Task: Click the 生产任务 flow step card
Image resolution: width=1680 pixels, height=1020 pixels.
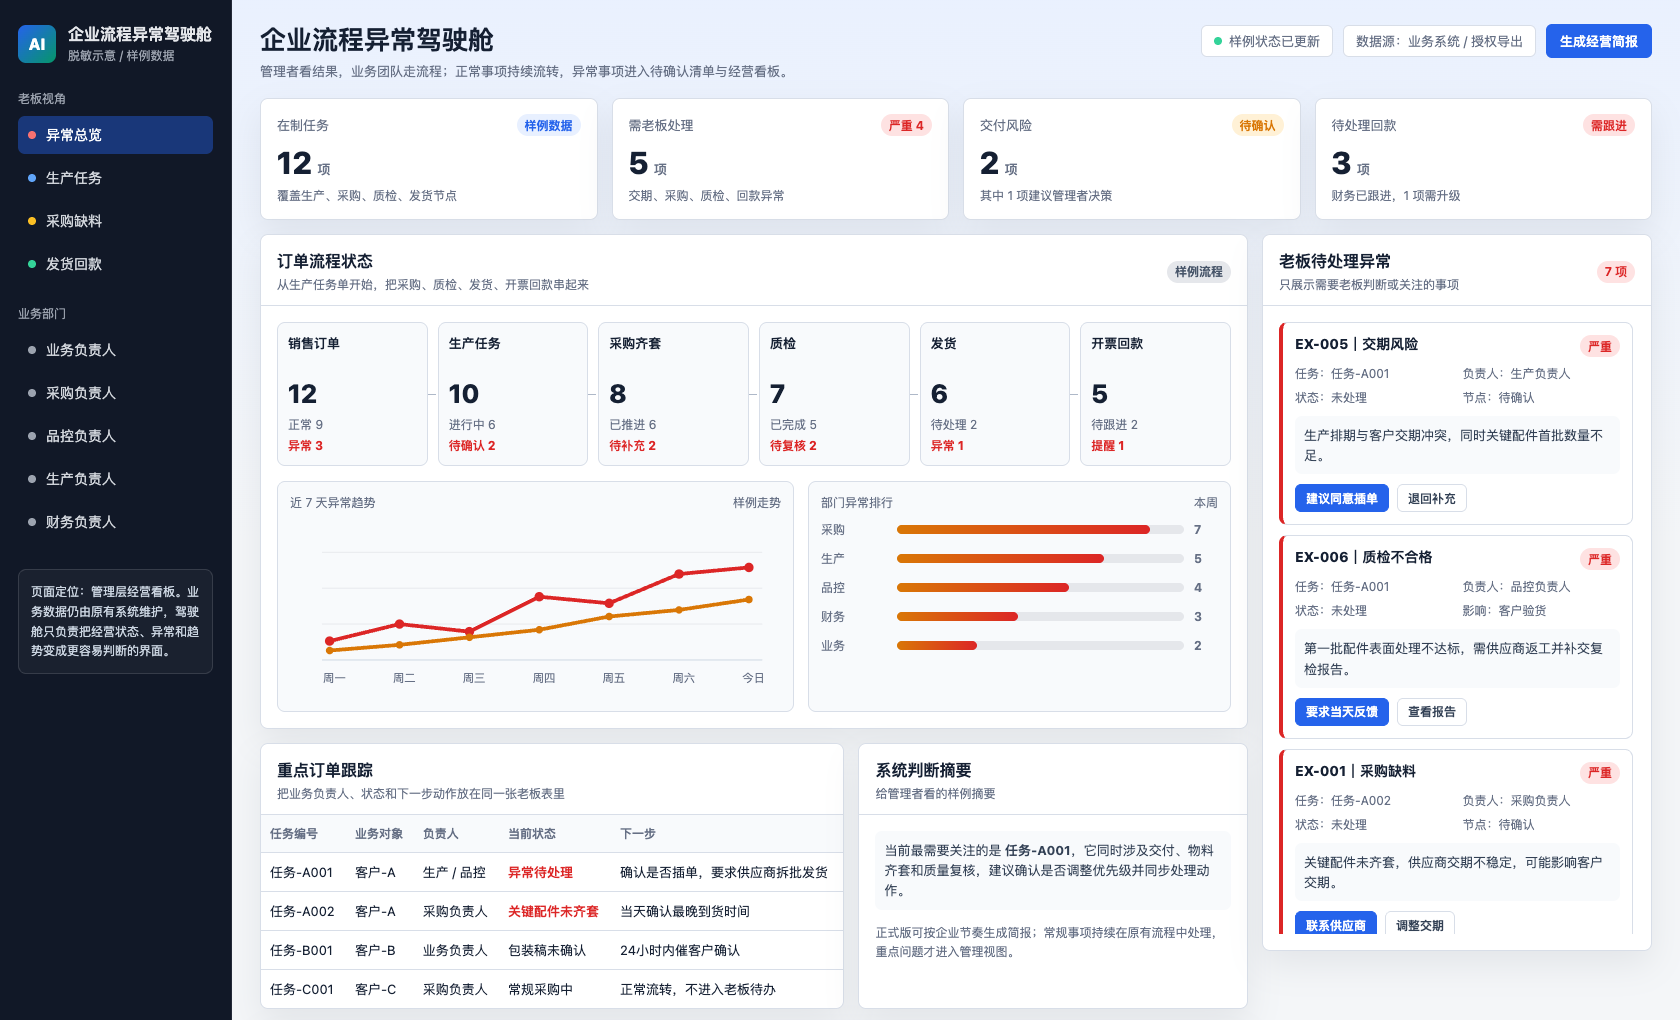Action: point(513,394)
